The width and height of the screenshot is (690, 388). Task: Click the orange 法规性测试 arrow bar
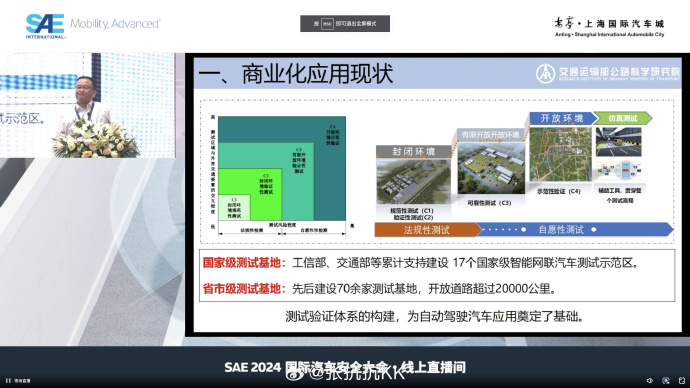pyautogui.click(x=427, y=230)
